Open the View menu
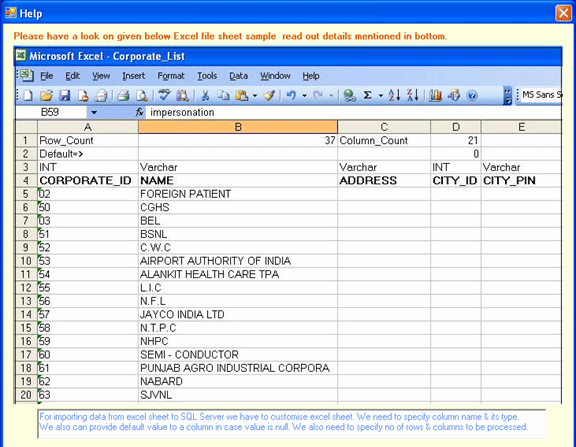The height and width of the screenshot is (447, 576). [101, 76]
